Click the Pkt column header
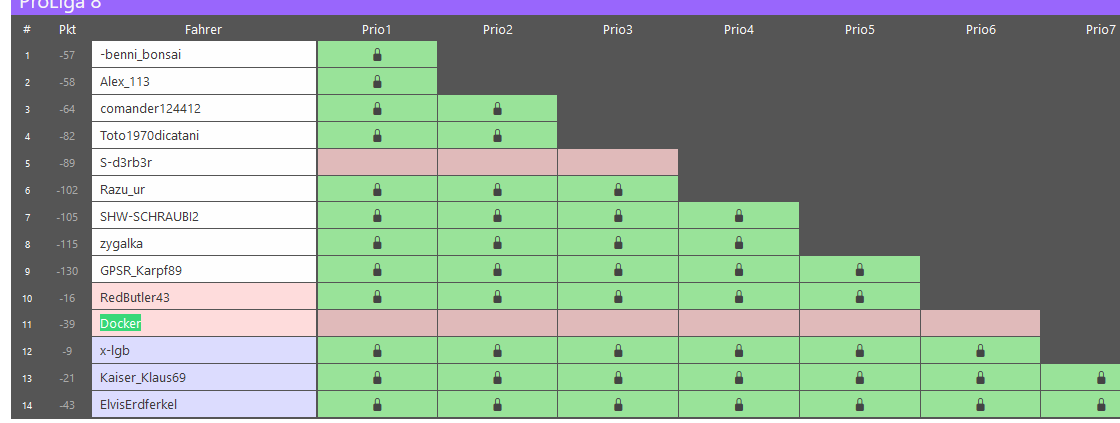Screen dimensions: 1120x423 68,30
